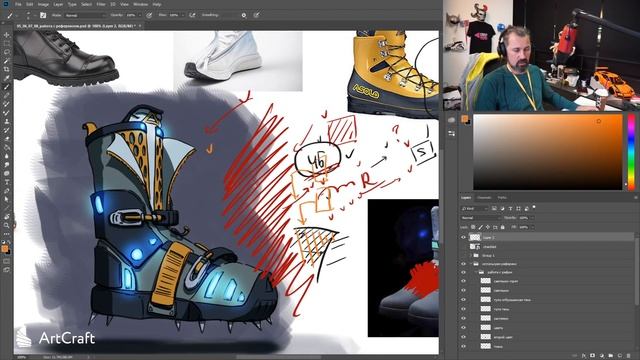Add a layer mask
640x360 pixels.
click(593, 356)
